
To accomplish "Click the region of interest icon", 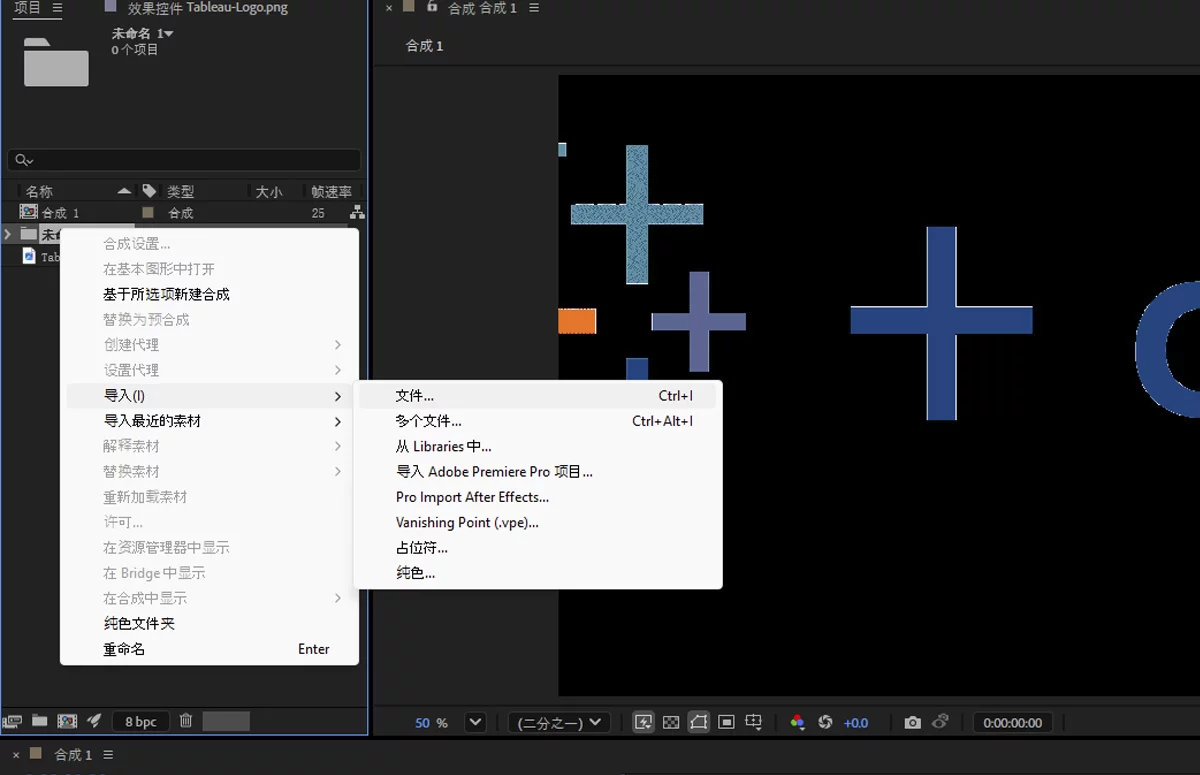I will tap(727, 722).
